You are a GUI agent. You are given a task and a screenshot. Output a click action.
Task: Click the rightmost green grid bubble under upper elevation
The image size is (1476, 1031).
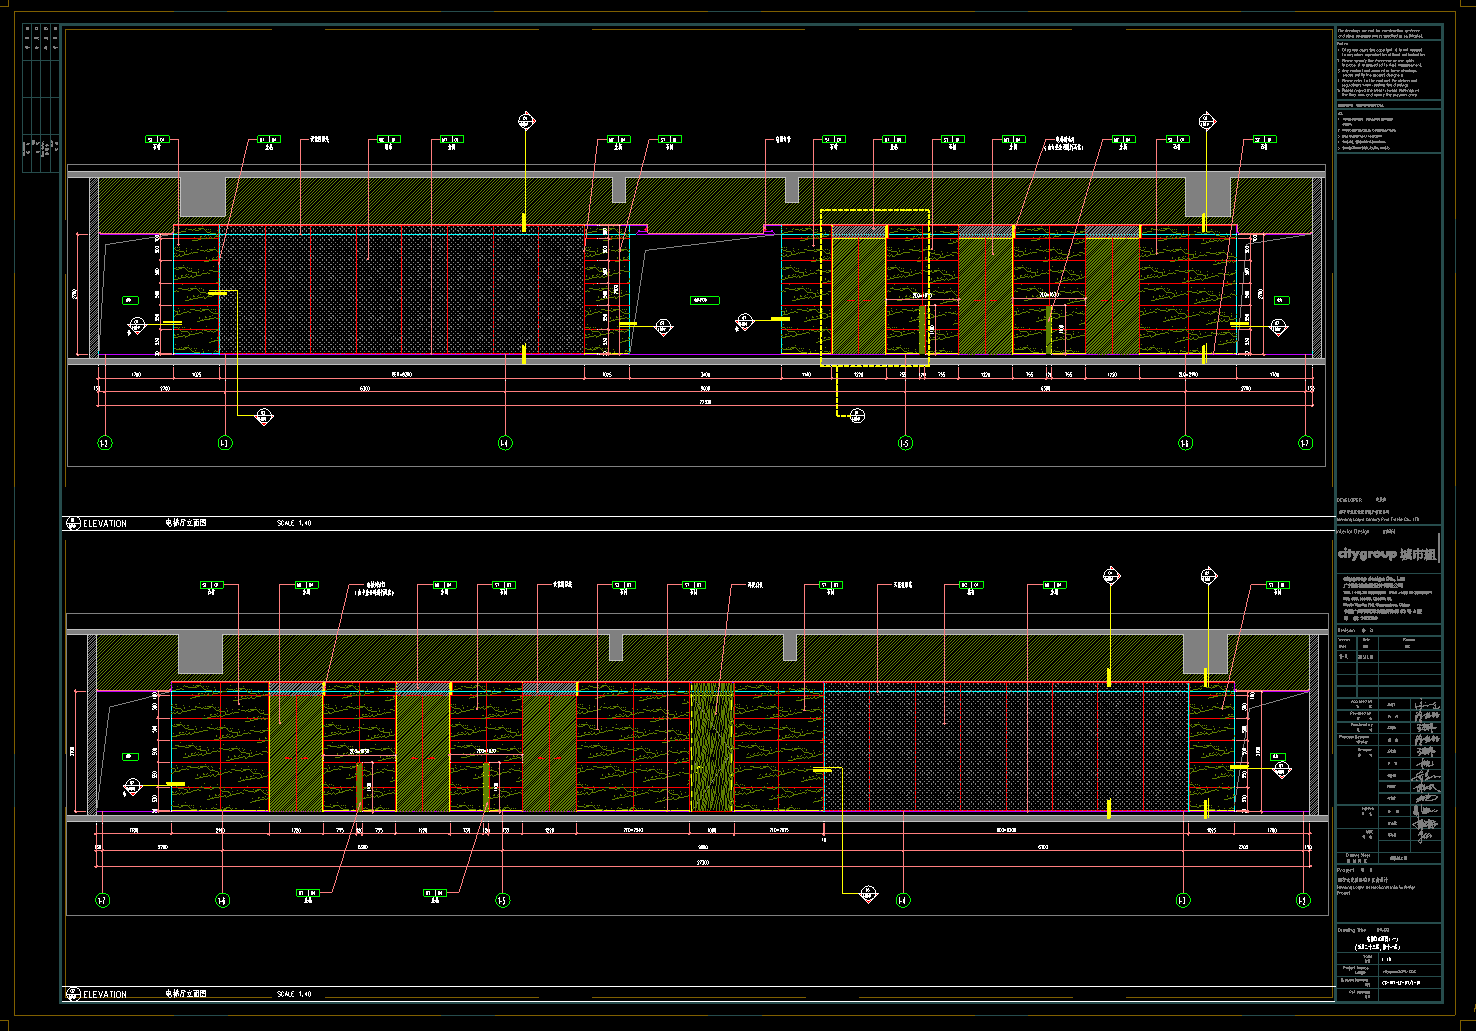click(1304, 443)
